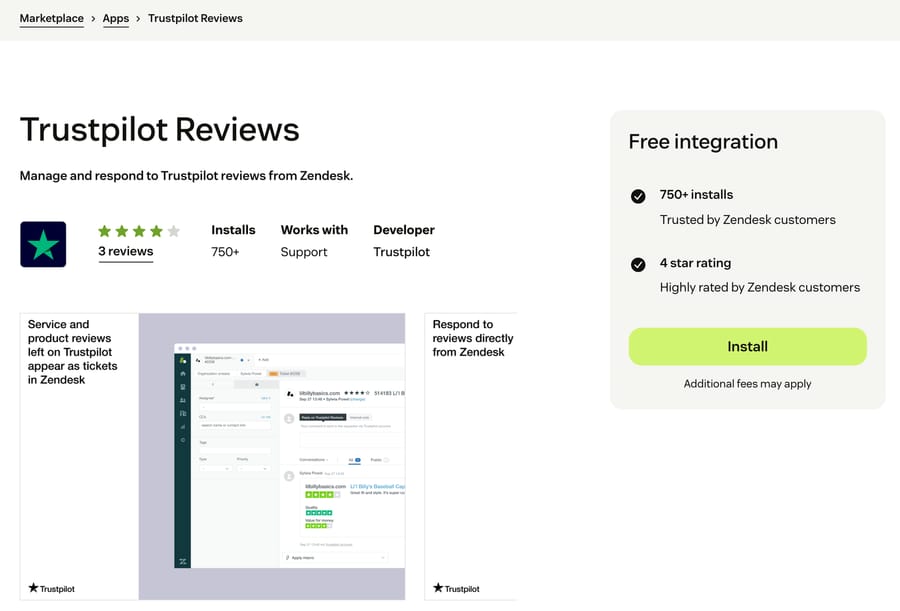900x611 pixels.
Task: Click the 'Installs' heading
Action: pos(233,230)
